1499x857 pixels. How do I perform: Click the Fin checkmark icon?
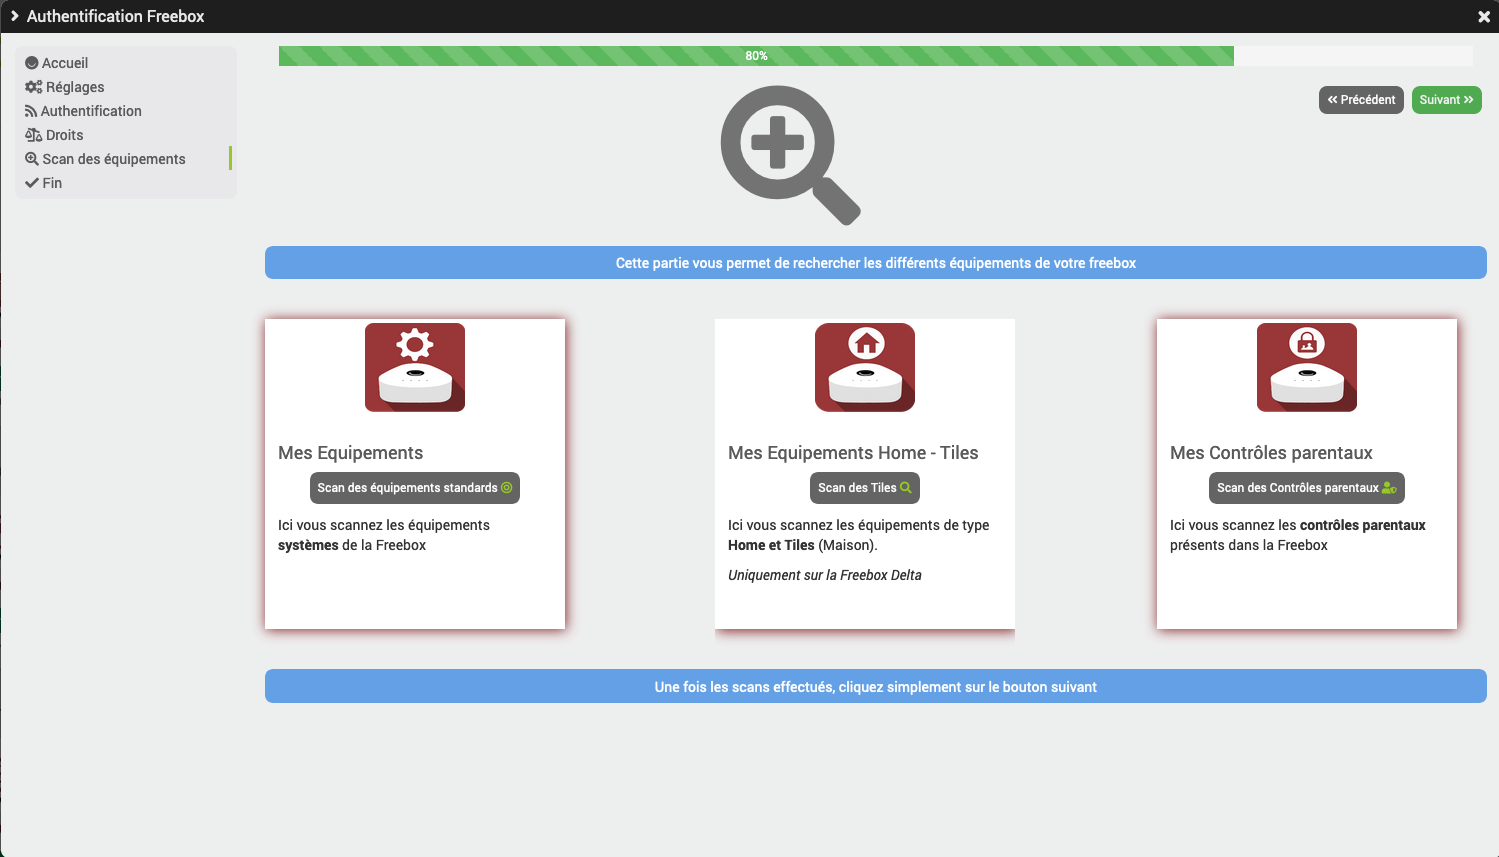tap(32, 183)
